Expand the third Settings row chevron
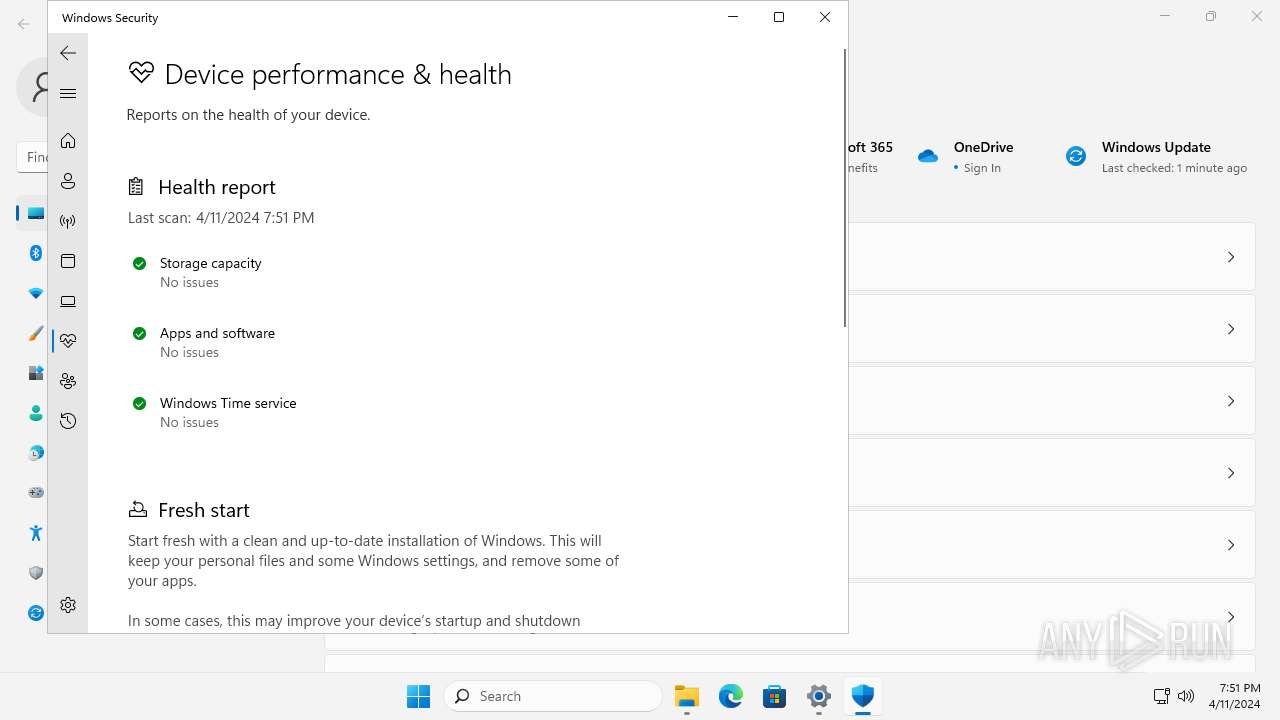Image resolution: width=1280 pixels, height=720 pixels. 1231,401
